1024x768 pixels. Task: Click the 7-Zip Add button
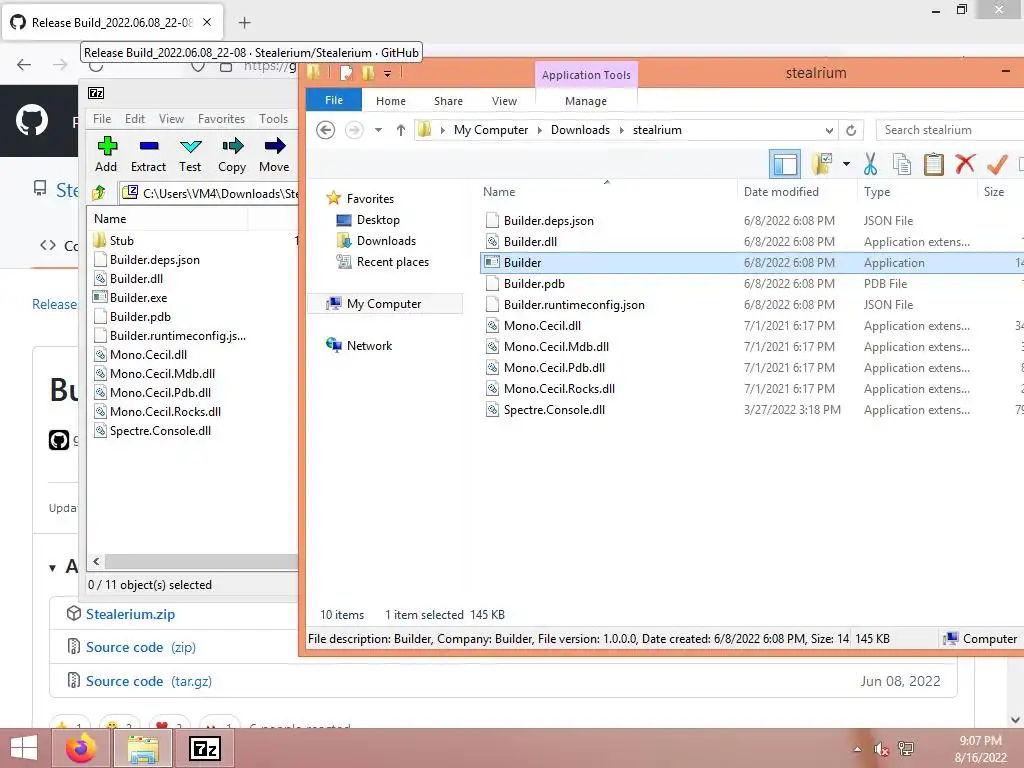pyautogui.click(x=106, y=155)
